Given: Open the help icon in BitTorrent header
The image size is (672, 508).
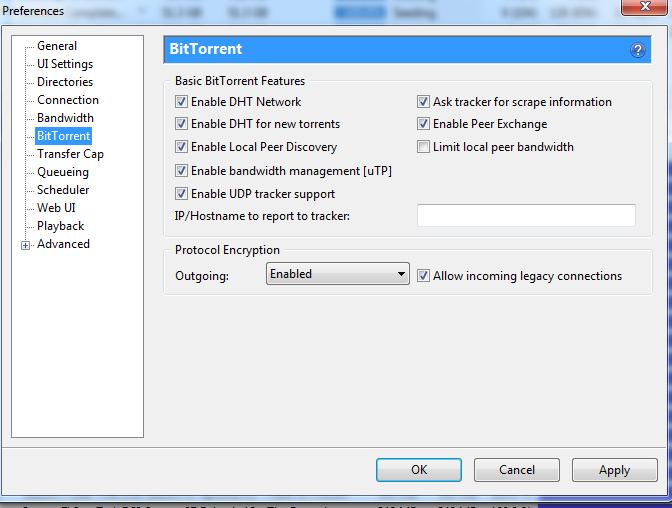Looking at the screenshot, I should click(x=637, y=50).
